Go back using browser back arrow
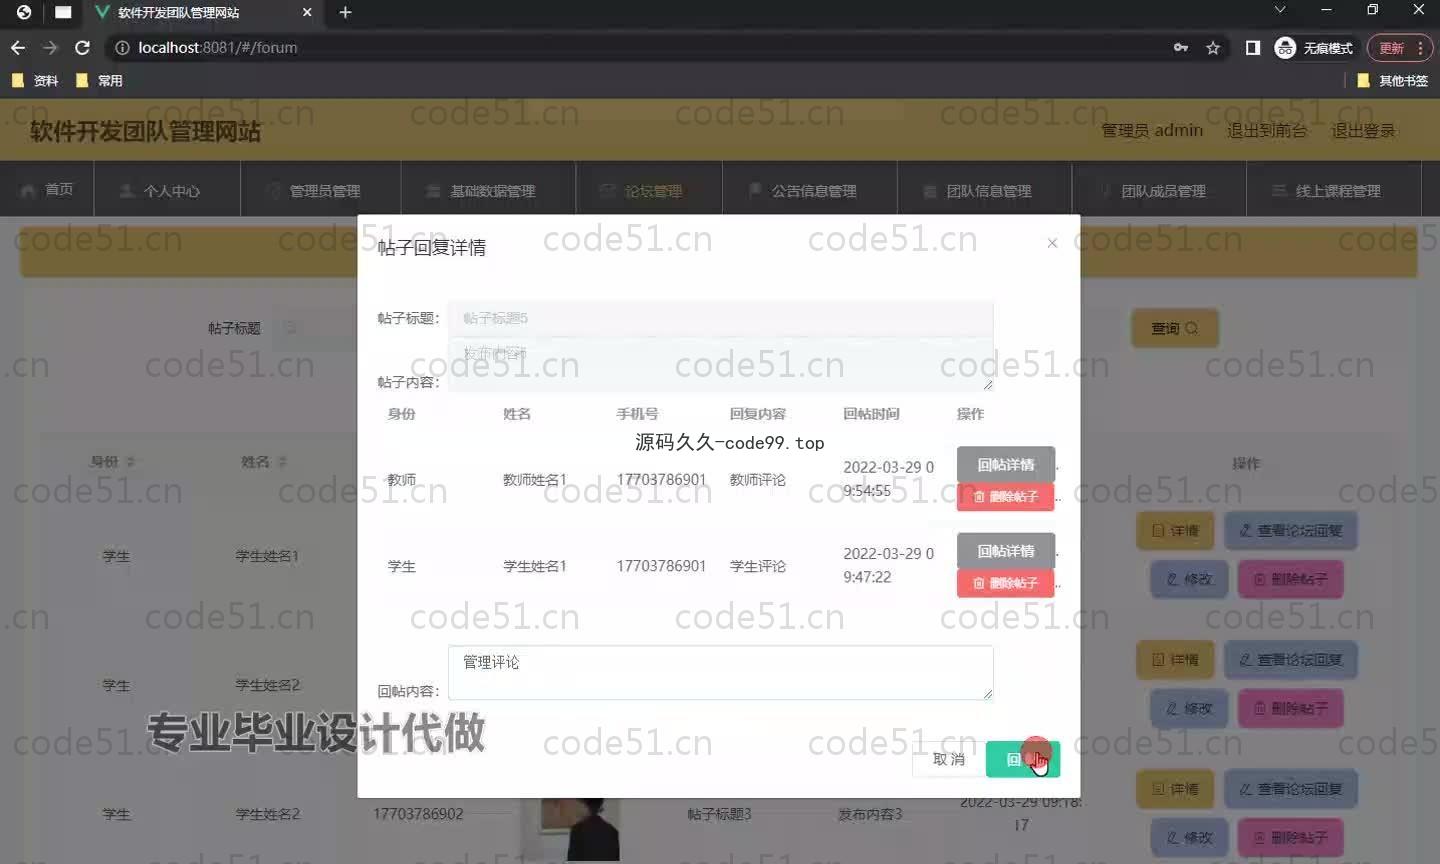Image resolution: width=1440 pixels, height=864 pixels. [18, 47]
